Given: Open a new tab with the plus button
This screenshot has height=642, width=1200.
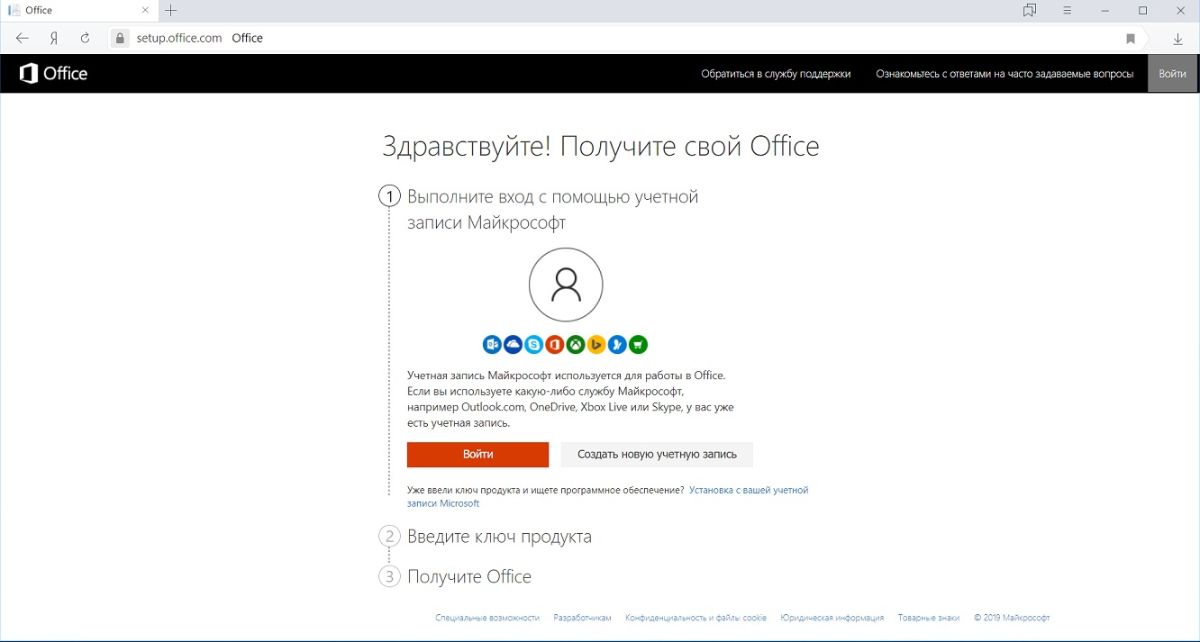Looking at the screenshot, I should [x=171, y=10].
